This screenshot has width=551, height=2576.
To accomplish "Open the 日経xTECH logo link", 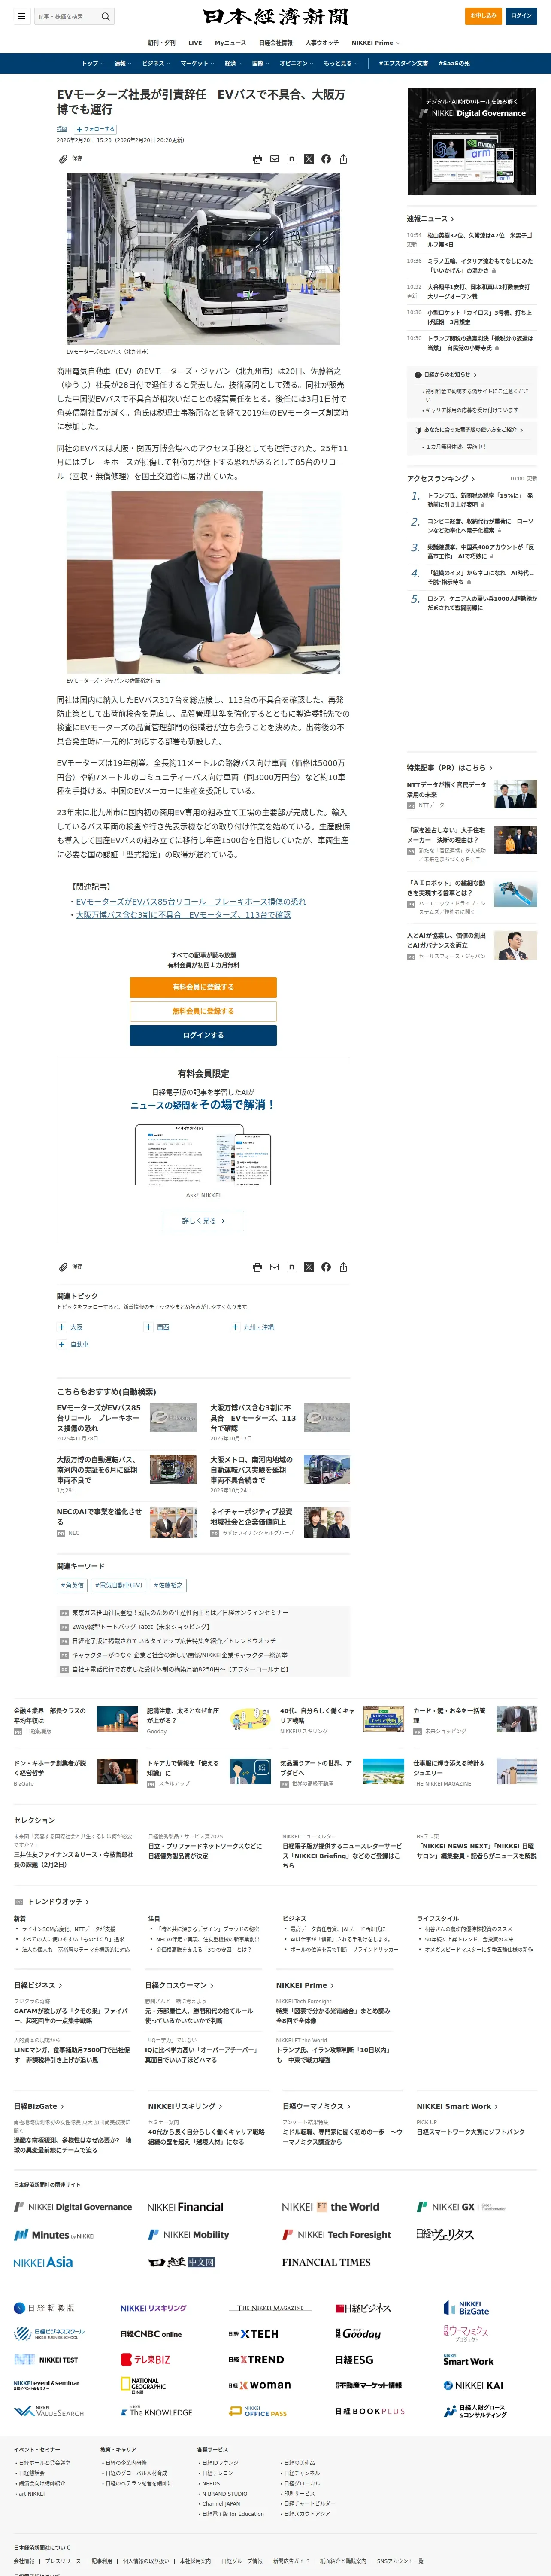I will (x=253, y=2333).
